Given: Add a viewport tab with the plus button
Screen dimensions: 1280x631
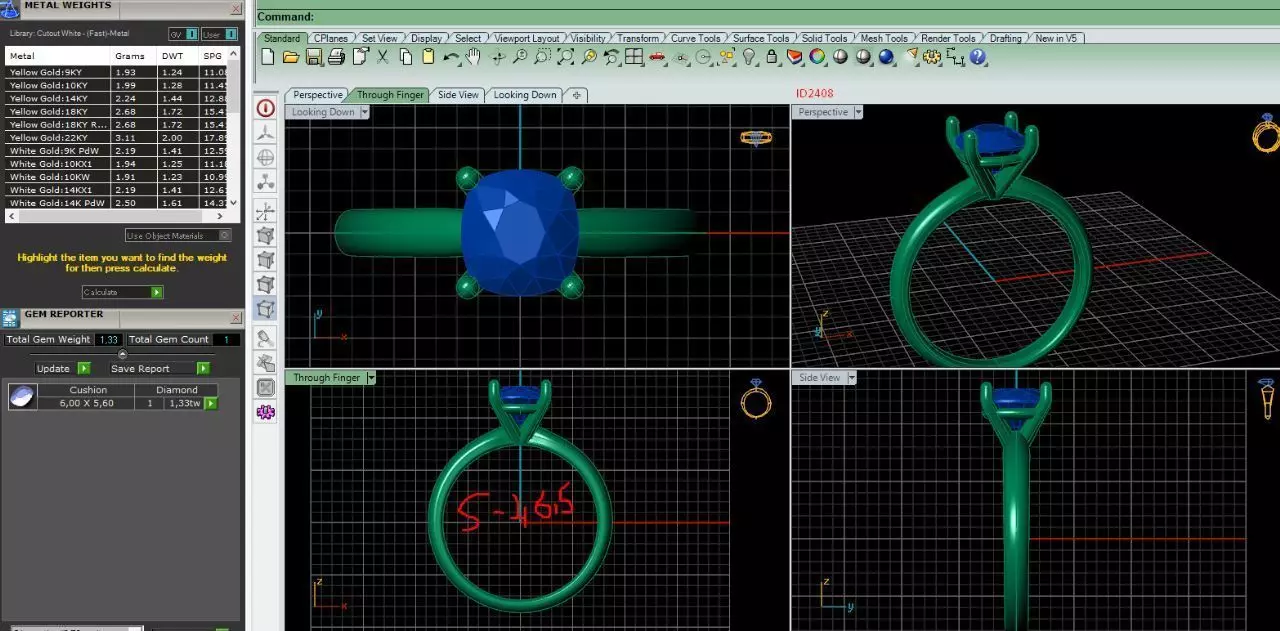Looking at the screenshot, I should pyautogui.click(x=577, y=95).
